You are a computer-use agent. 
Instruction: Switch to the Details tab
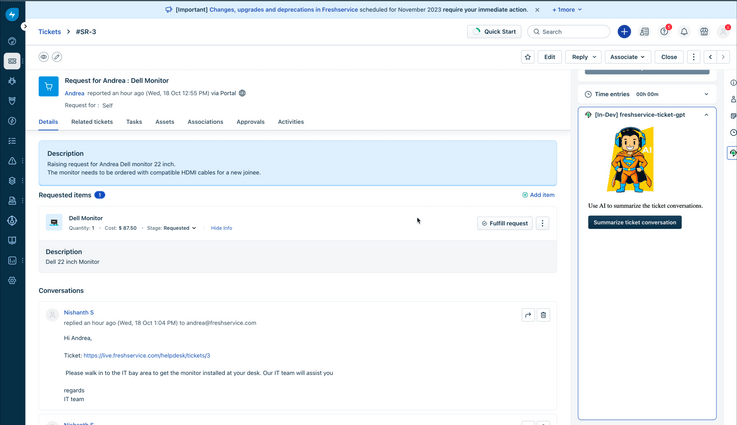click(x=48, y=122)
